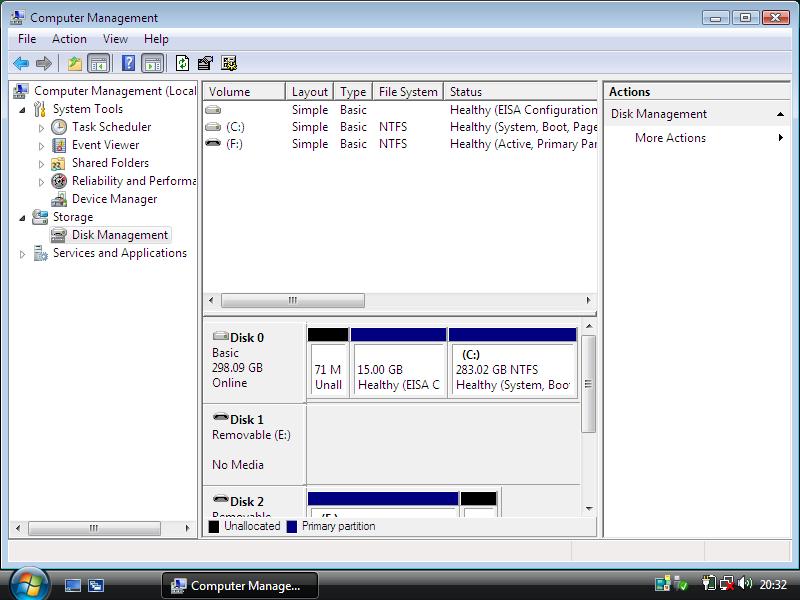Image resolution: width=800 pixels, height=600 pixels.
Task: Collapse the Storage tree node
Action: click(x=22, y=218)
